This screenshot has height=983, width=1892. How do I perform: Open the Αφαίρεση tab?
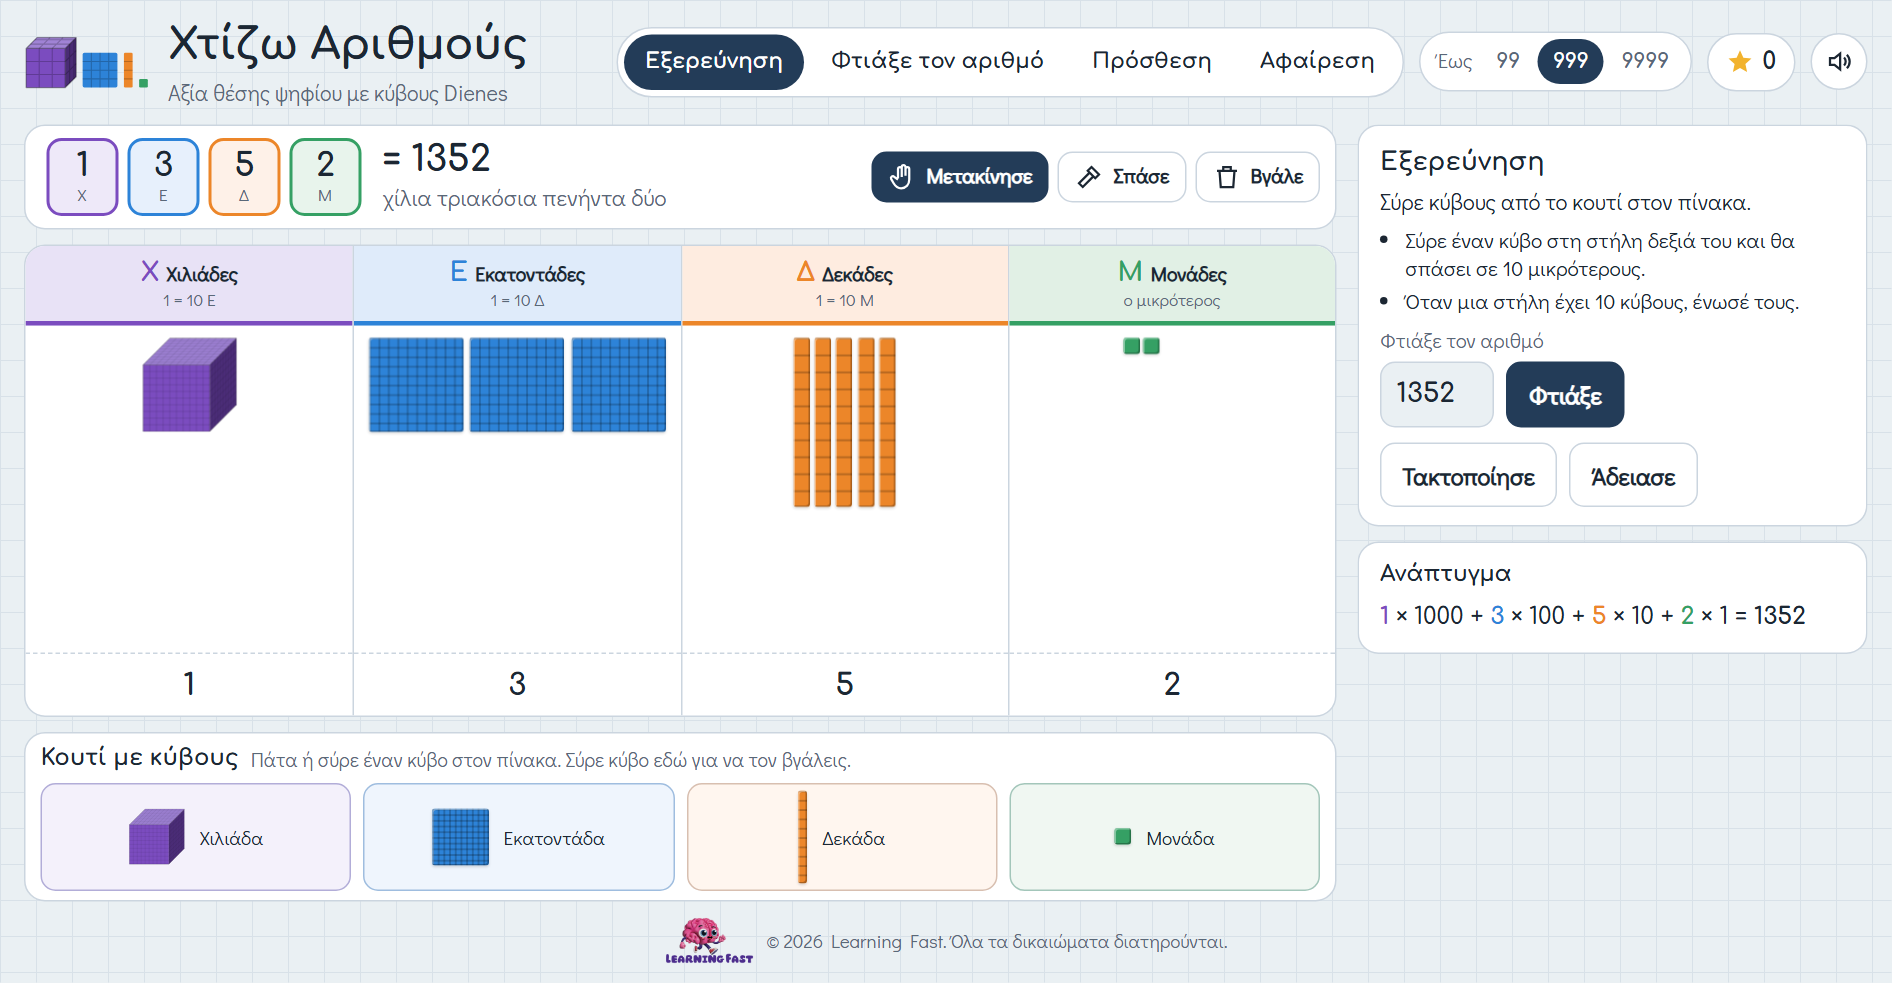(x=1317, y=62)
